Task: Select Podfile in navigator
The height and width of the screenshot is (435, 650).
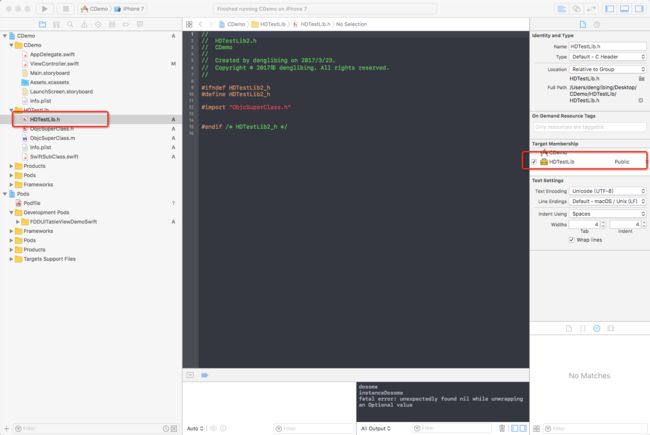Action: tap(32, 203)
